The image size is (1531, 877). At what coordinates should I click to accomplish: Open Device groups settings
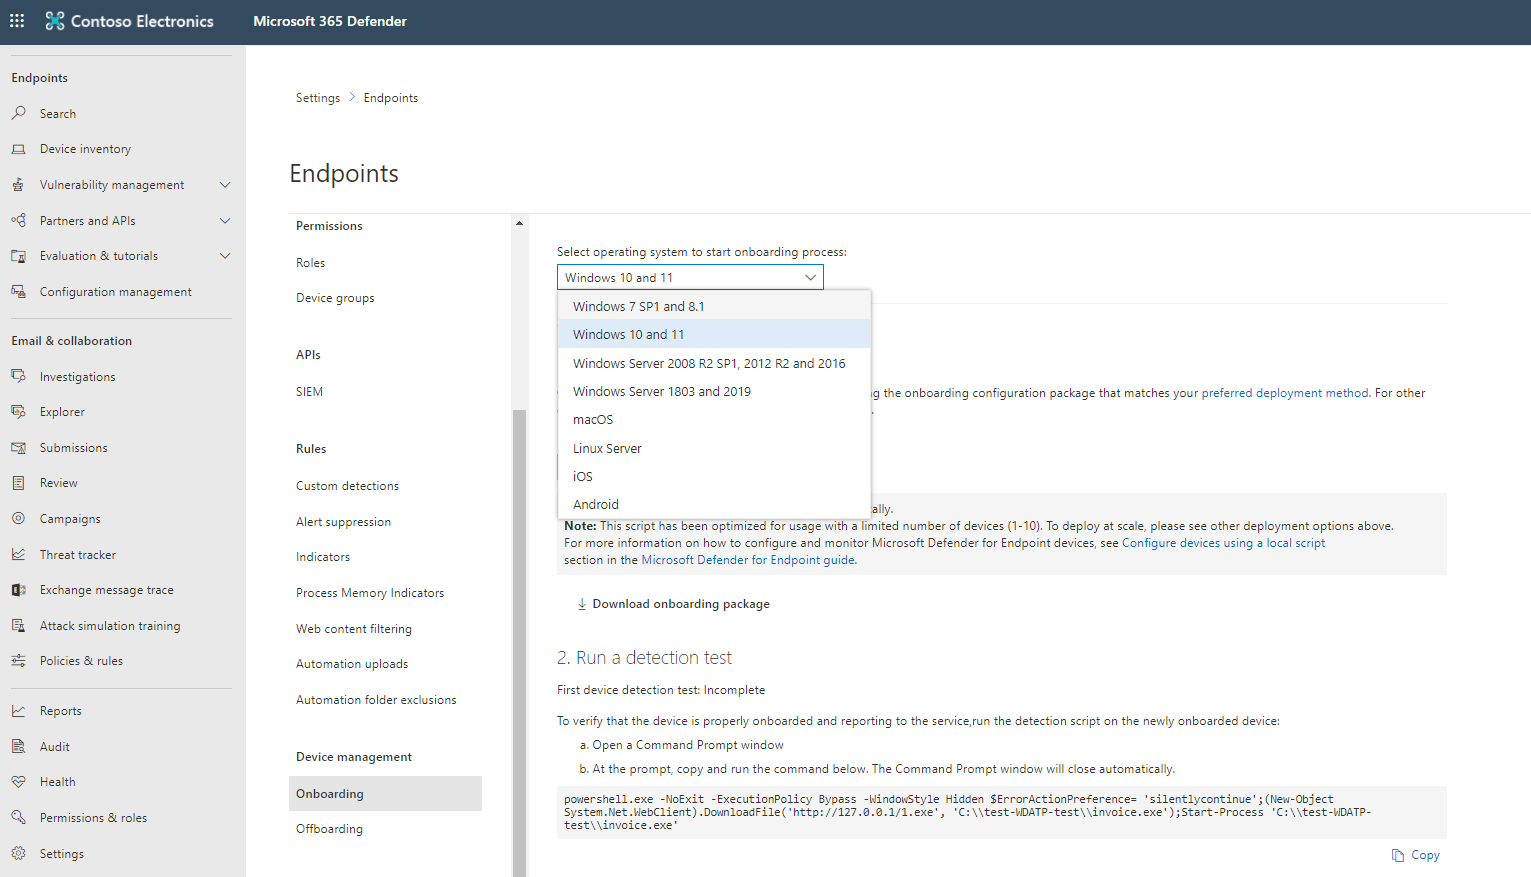tap(335, 298)
